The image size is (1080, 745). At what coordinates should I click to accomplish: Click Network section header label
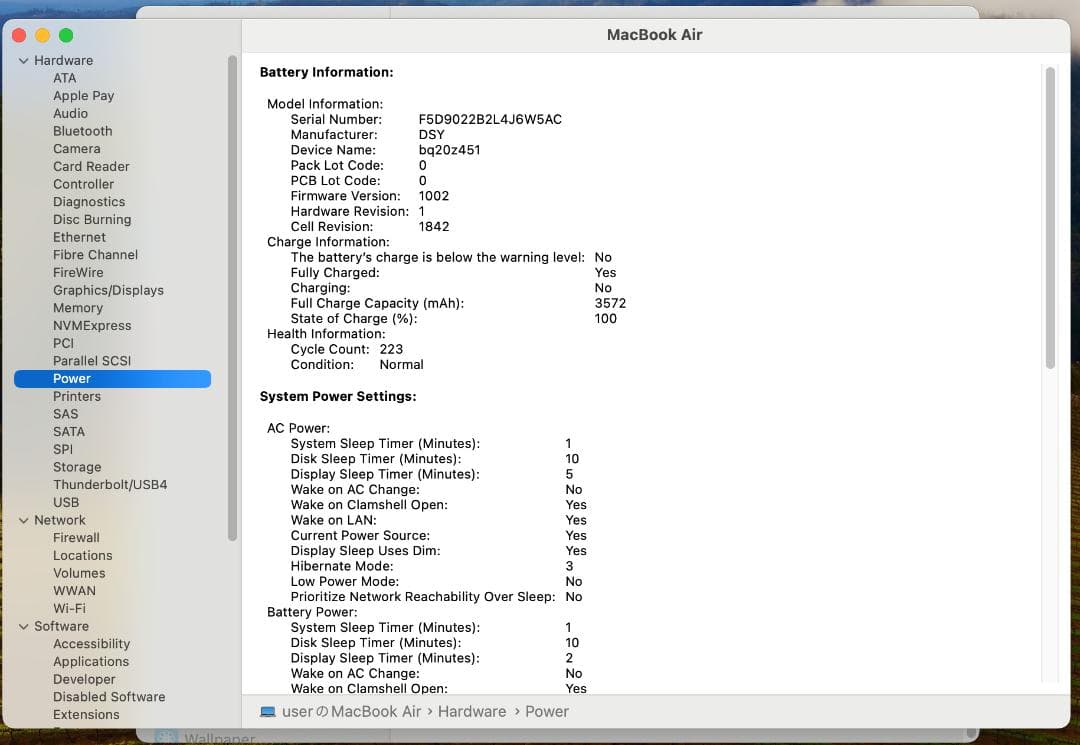click(60, 521)
